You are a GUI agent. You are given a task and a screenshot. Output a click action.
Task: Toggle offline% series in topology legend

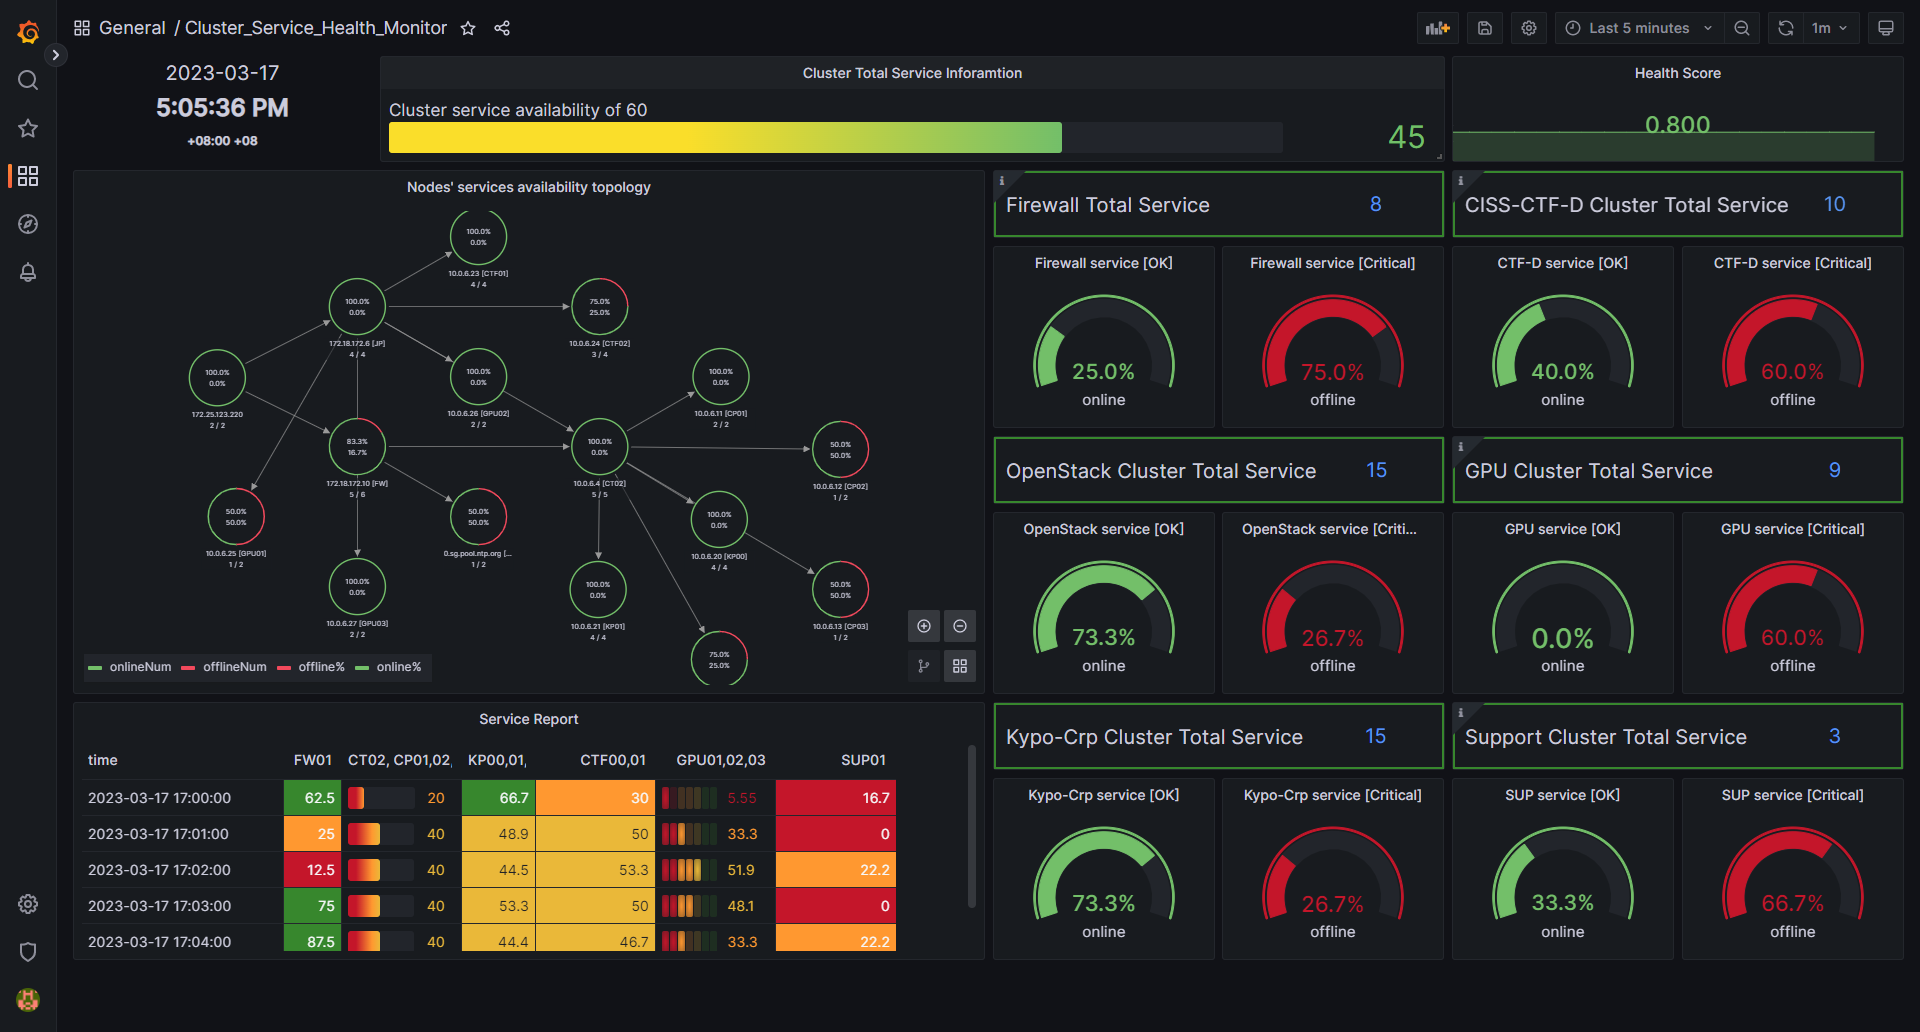[x=311, y=667]
